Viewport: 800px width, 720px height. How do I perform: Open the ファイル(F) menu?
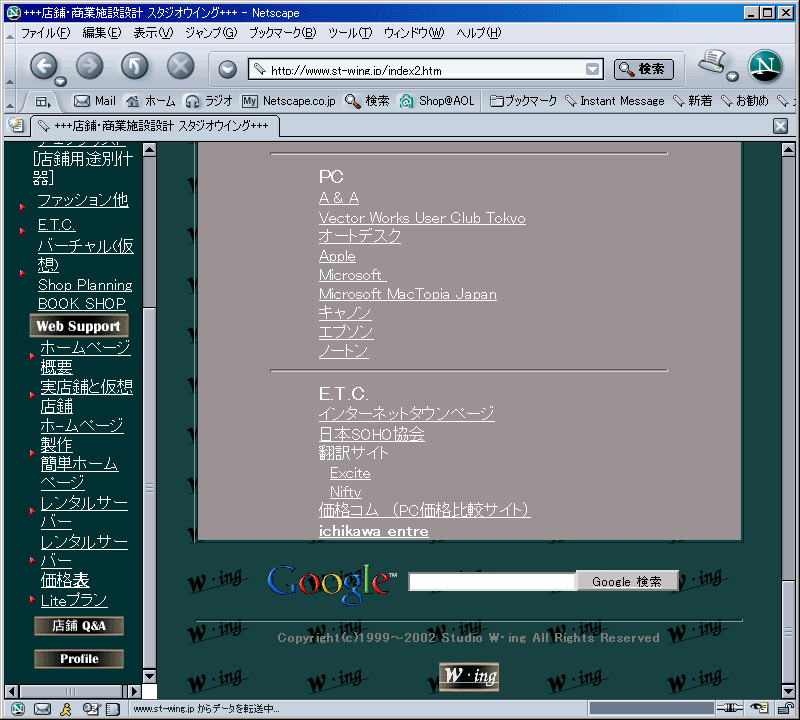pos(45,33)
